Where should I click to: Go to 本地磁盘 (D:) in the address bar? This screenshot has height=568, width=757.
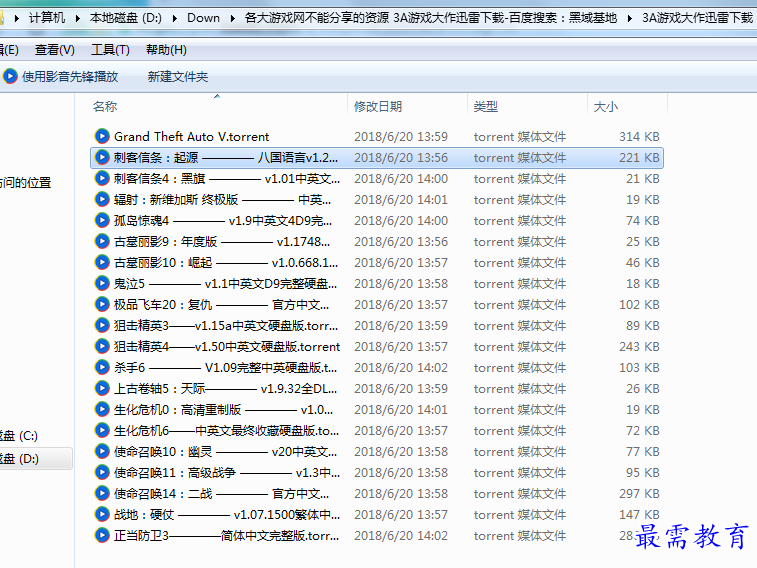(126, 18)
